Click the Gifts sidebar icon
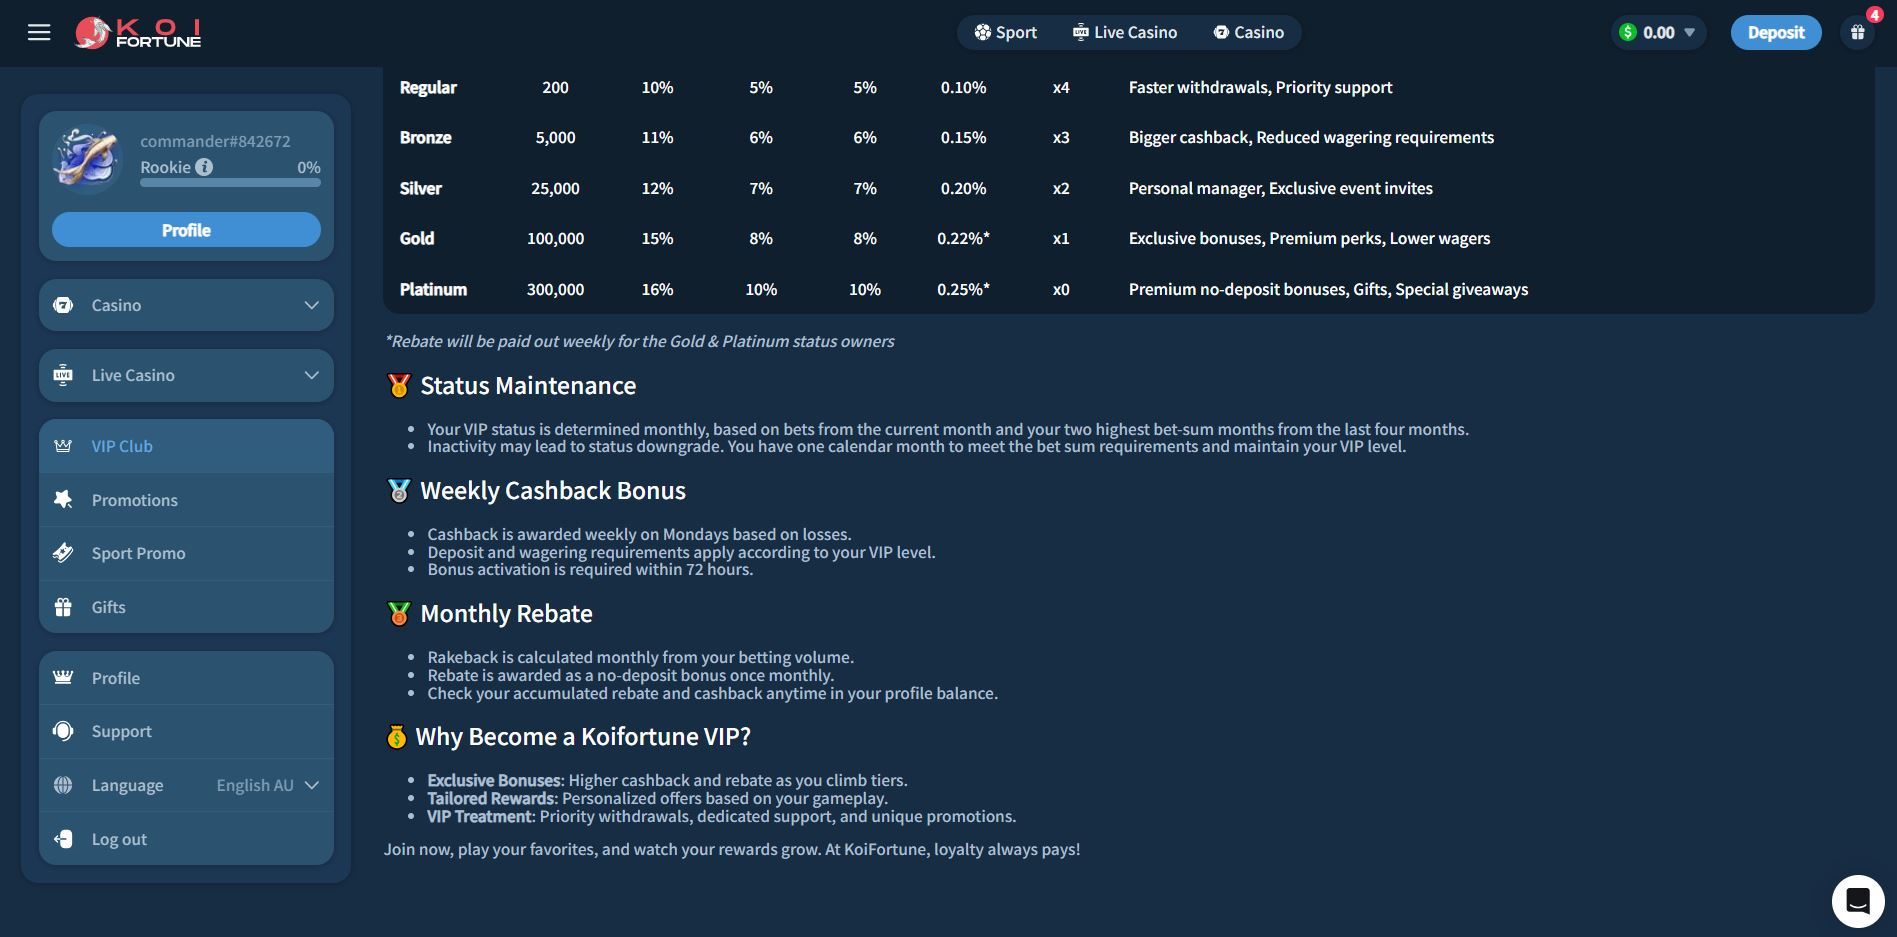 tap(63, 607)
